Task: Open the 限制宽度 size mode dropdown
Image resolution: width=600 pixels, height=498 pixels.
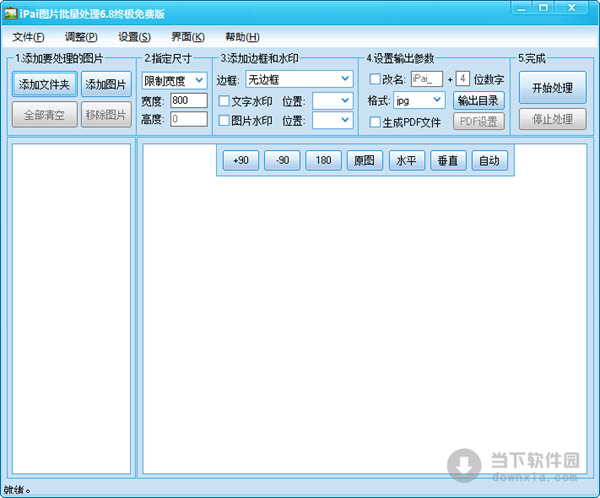Action: click(x=174, y=80)
